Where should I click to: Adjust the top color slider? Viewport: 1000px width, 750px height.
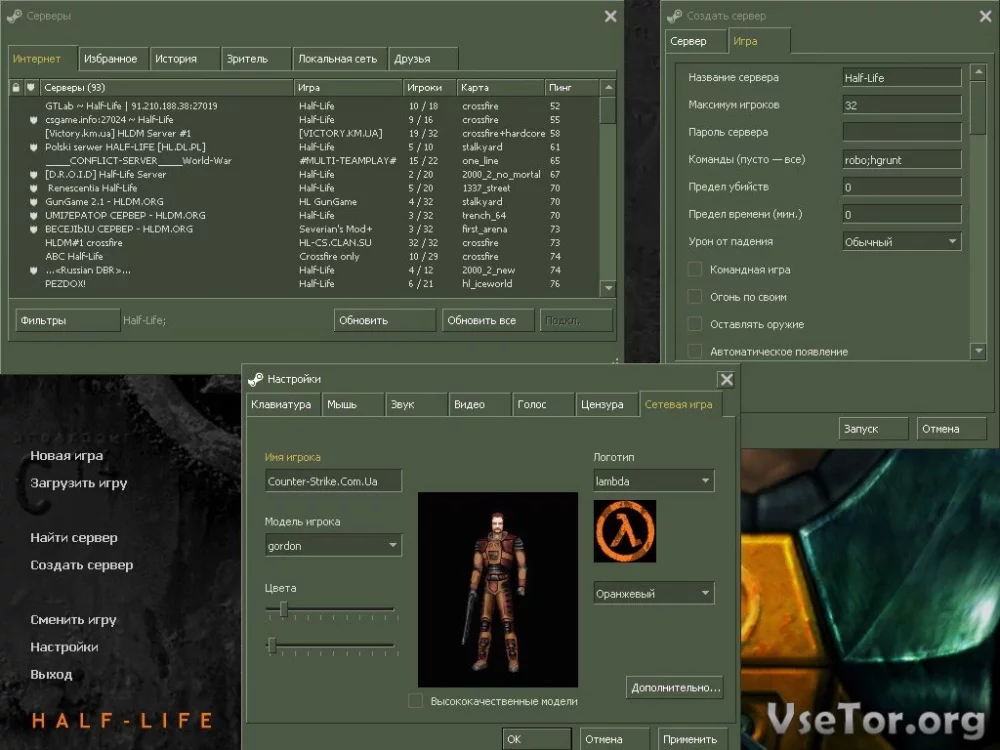pos(284,609)
